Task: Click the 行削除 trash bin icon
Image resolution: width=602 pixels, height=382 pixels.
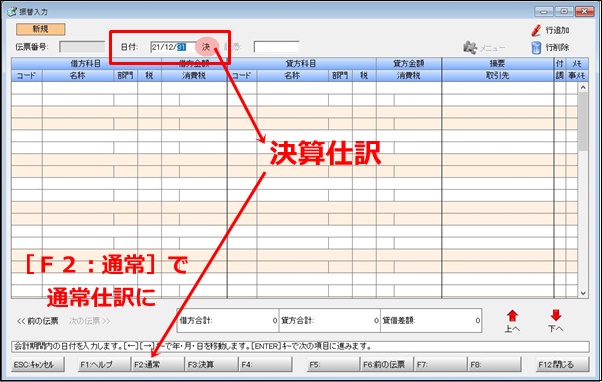Action: (x=536, y=48)
